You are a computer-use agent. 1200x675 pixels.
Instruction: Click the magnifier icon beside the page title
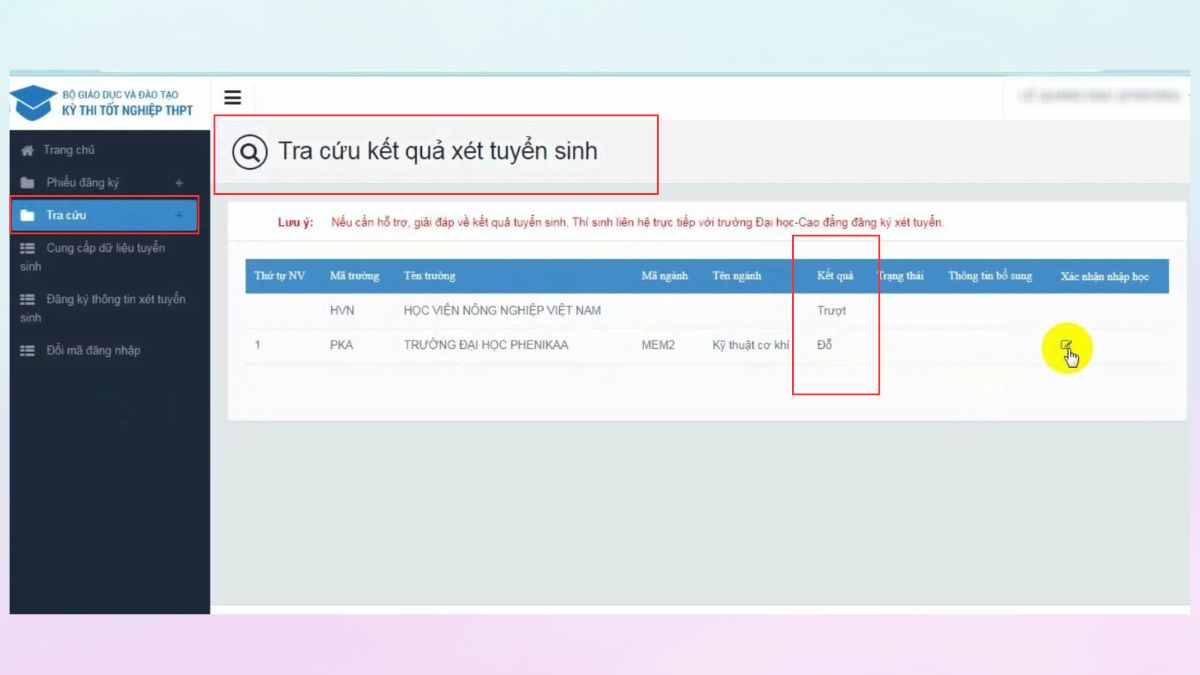tap(250, 152)
